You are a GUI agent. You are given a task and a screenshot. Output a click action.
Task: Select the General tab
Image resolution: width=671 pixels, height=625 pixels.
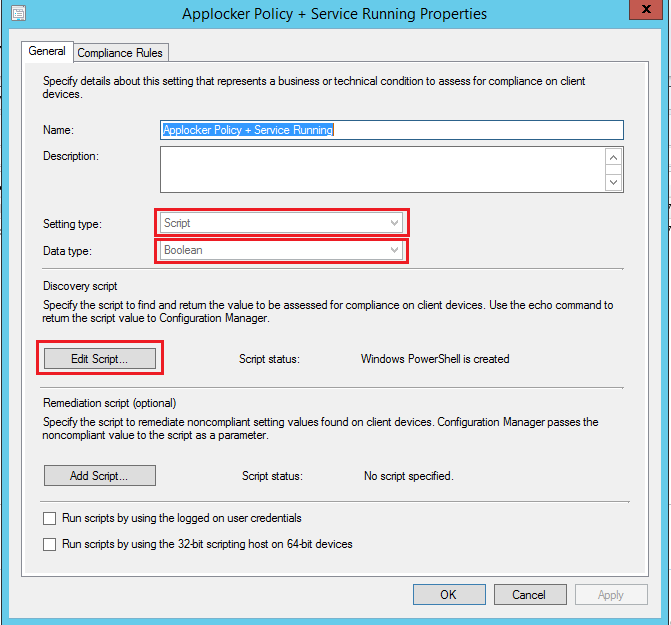46,51
